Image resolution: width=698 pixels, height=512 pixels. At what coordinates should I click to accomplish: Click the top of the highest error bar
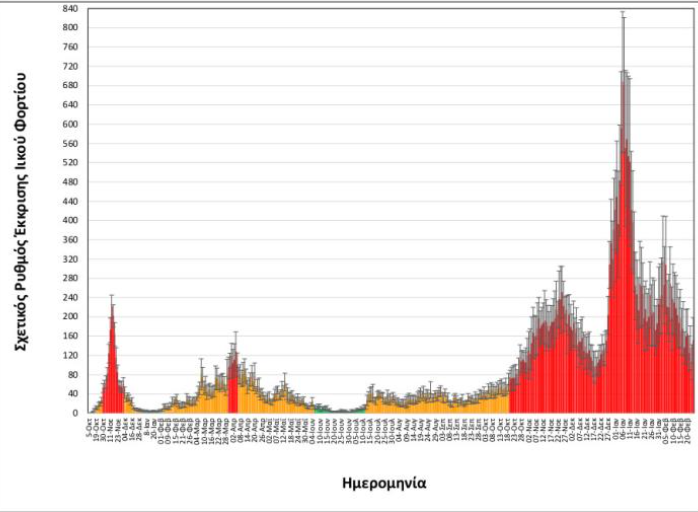(x=623, y=13)
